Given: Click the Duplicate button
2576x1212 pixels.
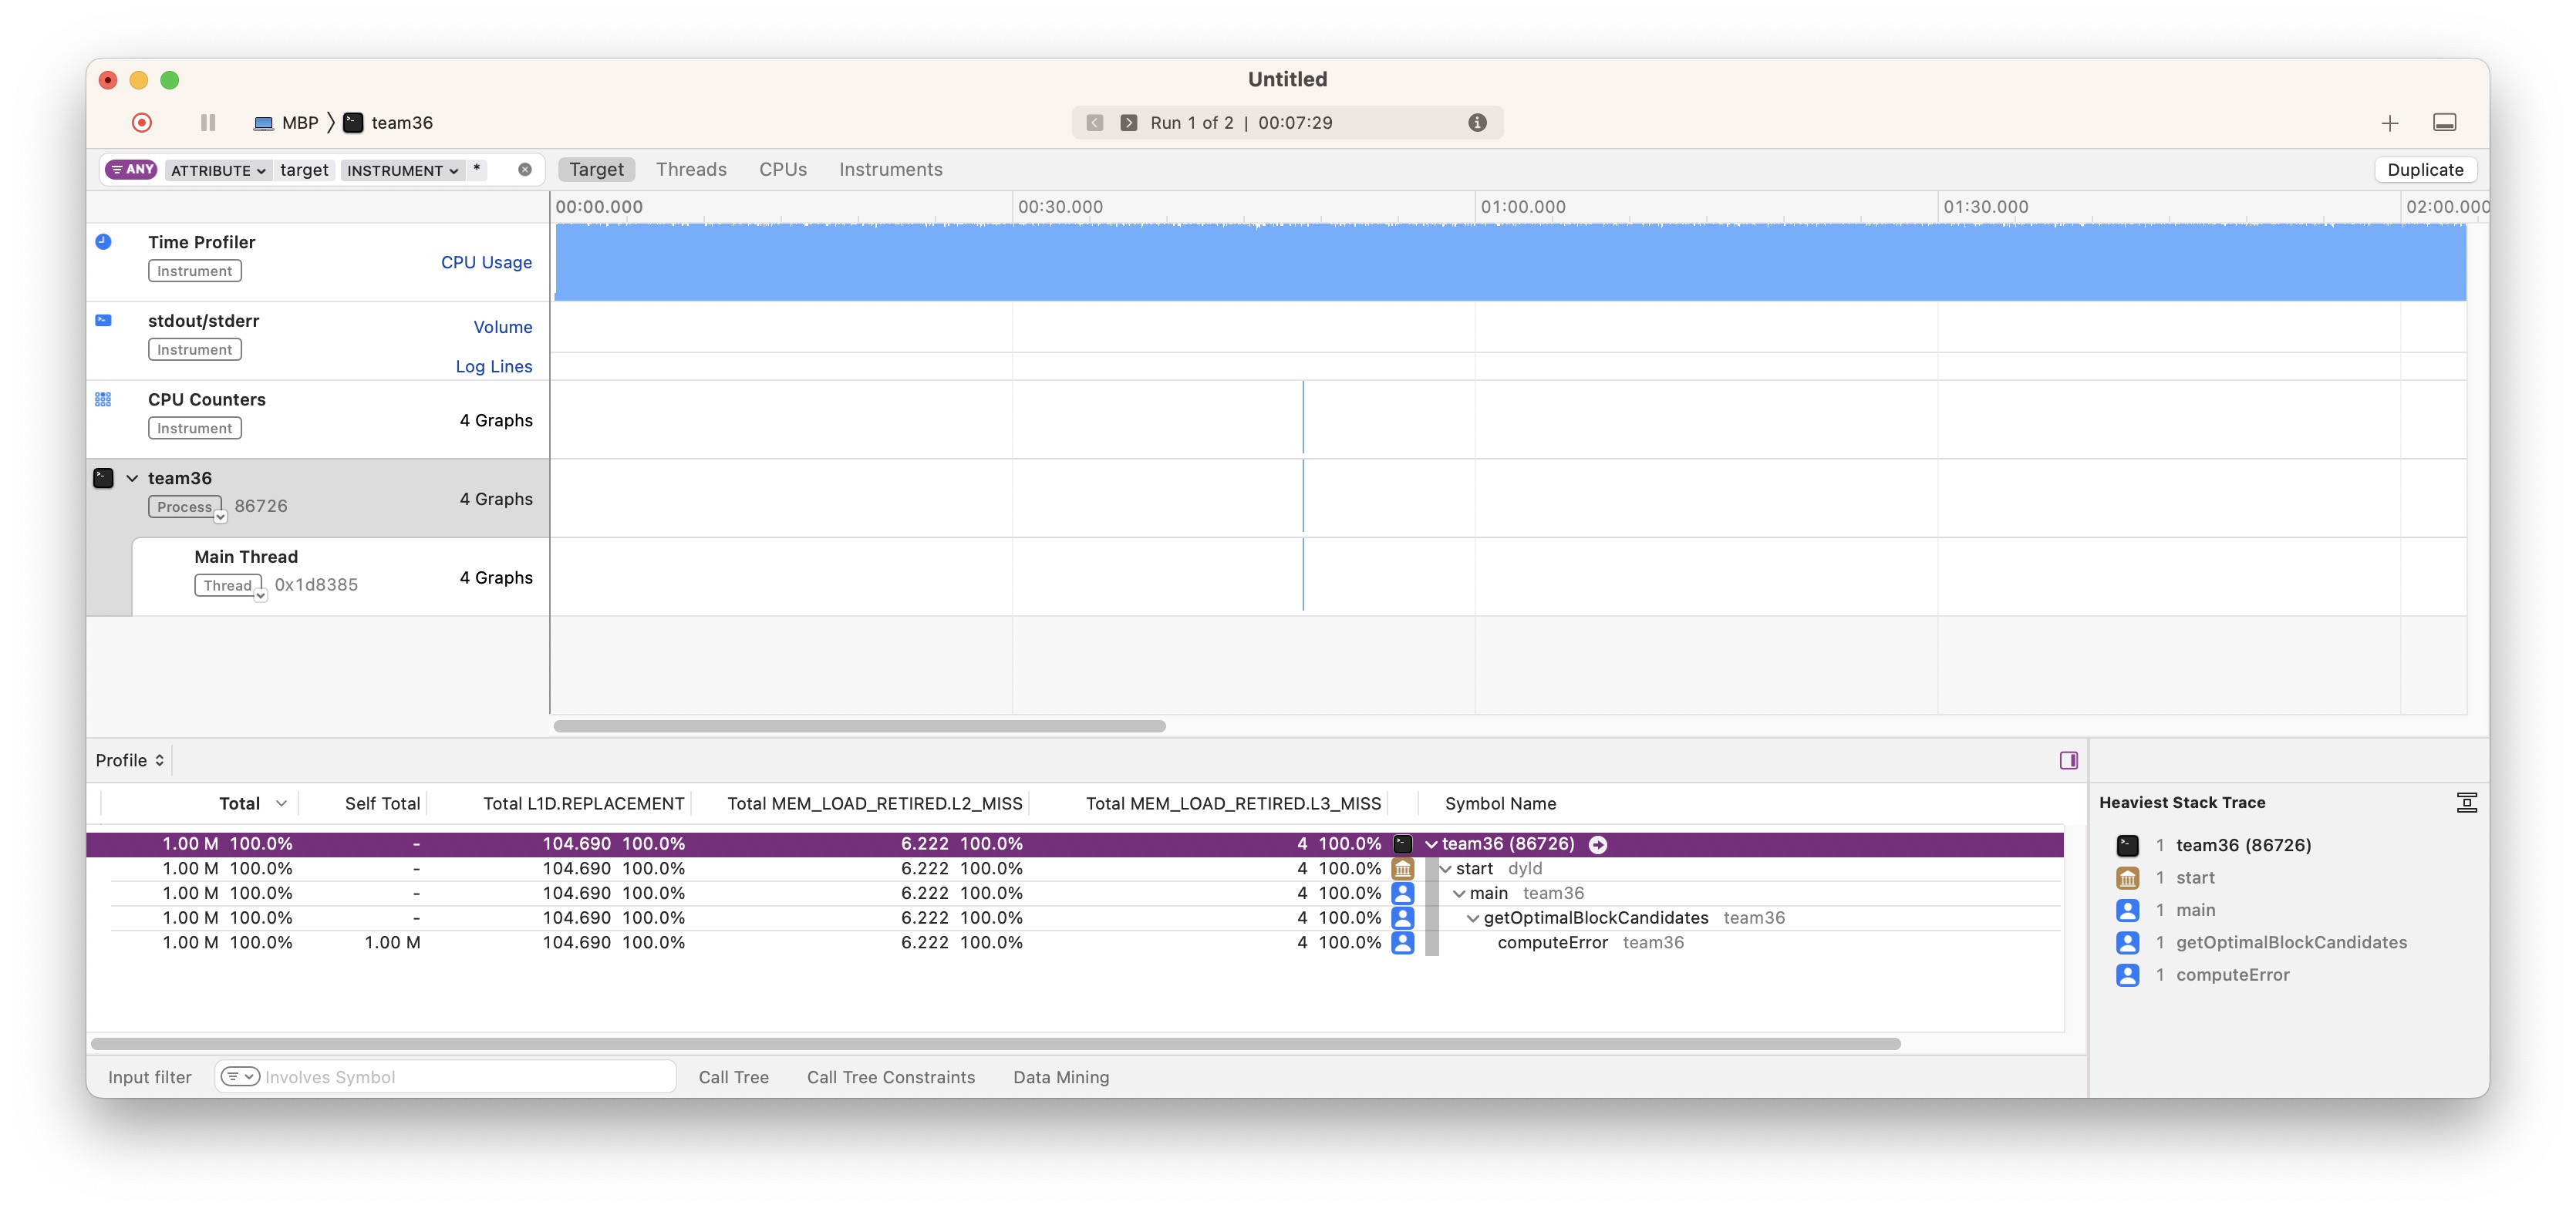Looking at the screenshot, I should [x=2425, y=169].
